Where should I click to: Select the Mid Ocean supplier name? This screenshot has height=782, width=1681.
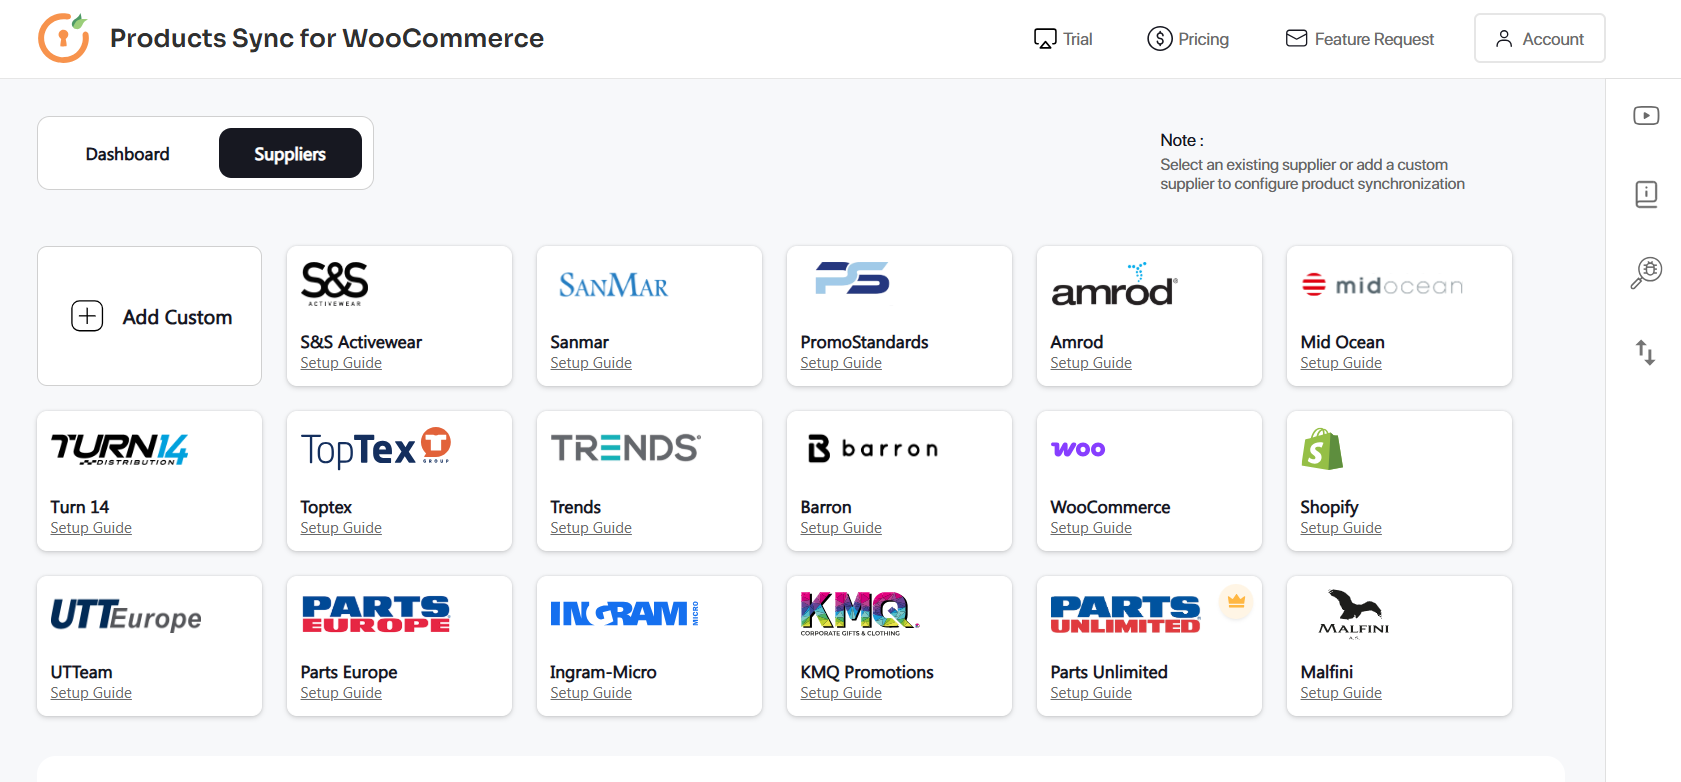tap(1342, 342)
